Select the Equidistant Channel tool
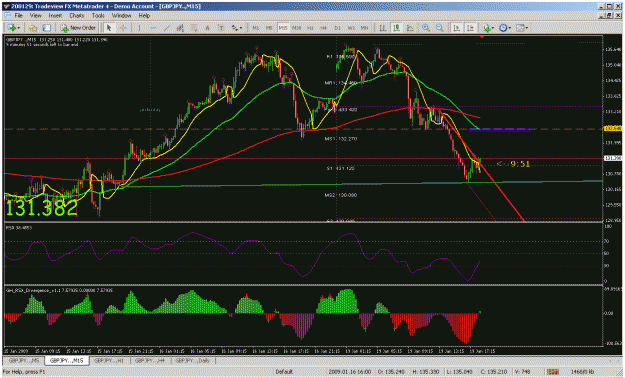Image resolution: width=625 pixels, height=378 pixels. pos(180,28)
